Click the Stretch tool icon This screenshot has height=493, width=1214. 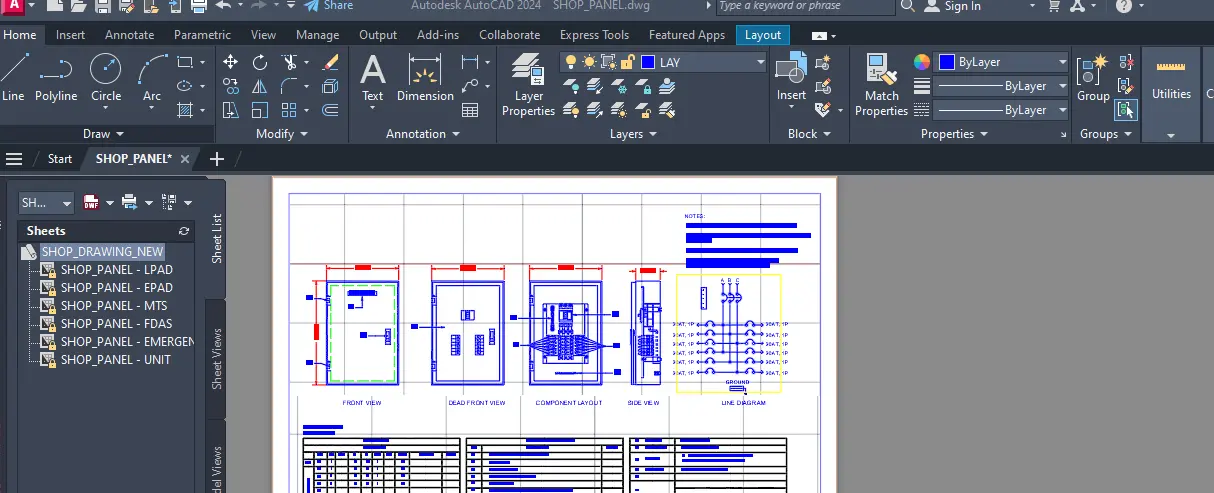click(231, 110)
